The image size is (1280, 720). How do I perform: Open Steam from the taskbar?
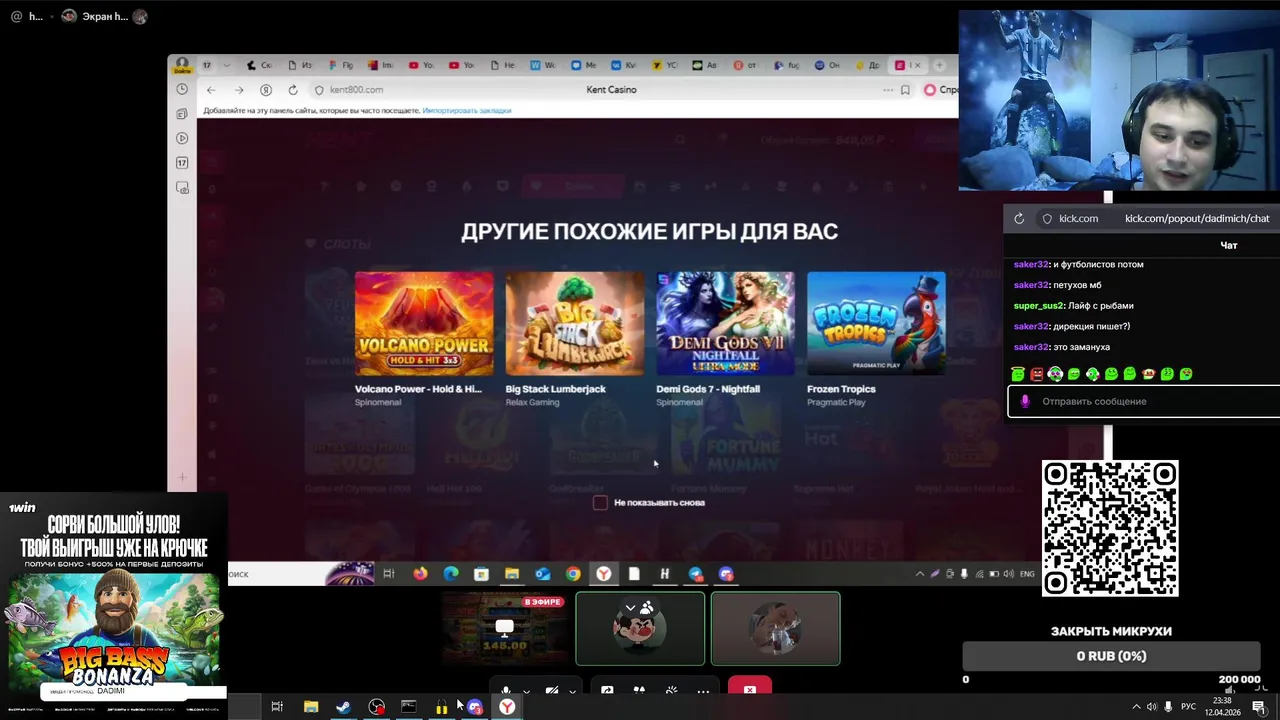point(343,707)
